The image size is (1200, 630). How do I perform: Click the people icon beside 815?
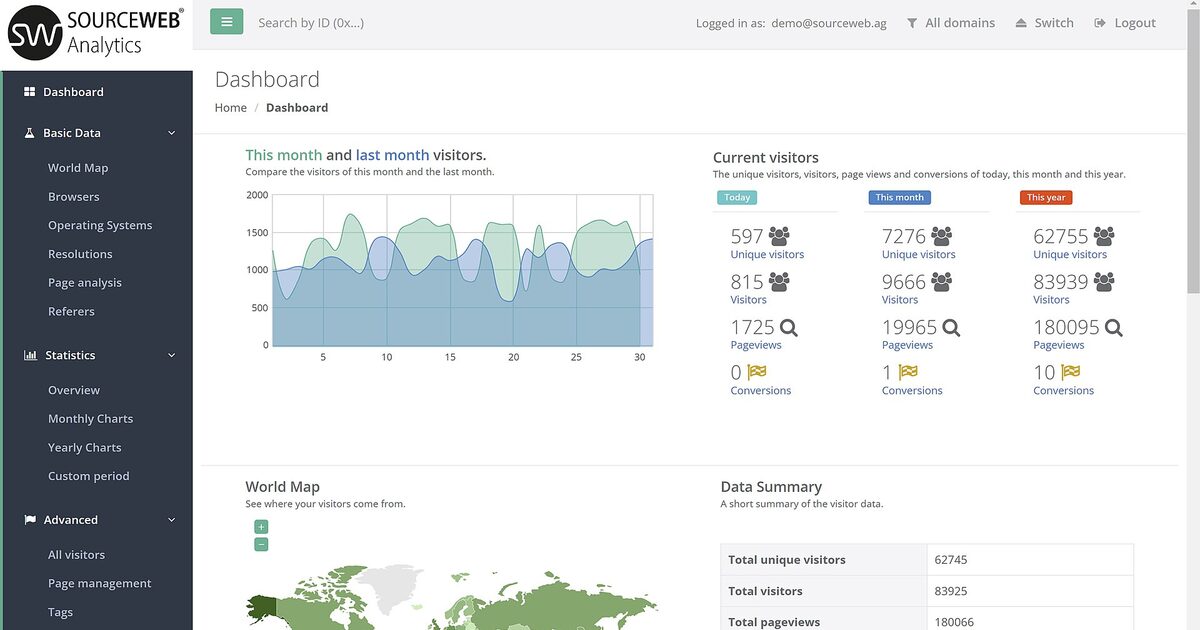pos(780,282)
